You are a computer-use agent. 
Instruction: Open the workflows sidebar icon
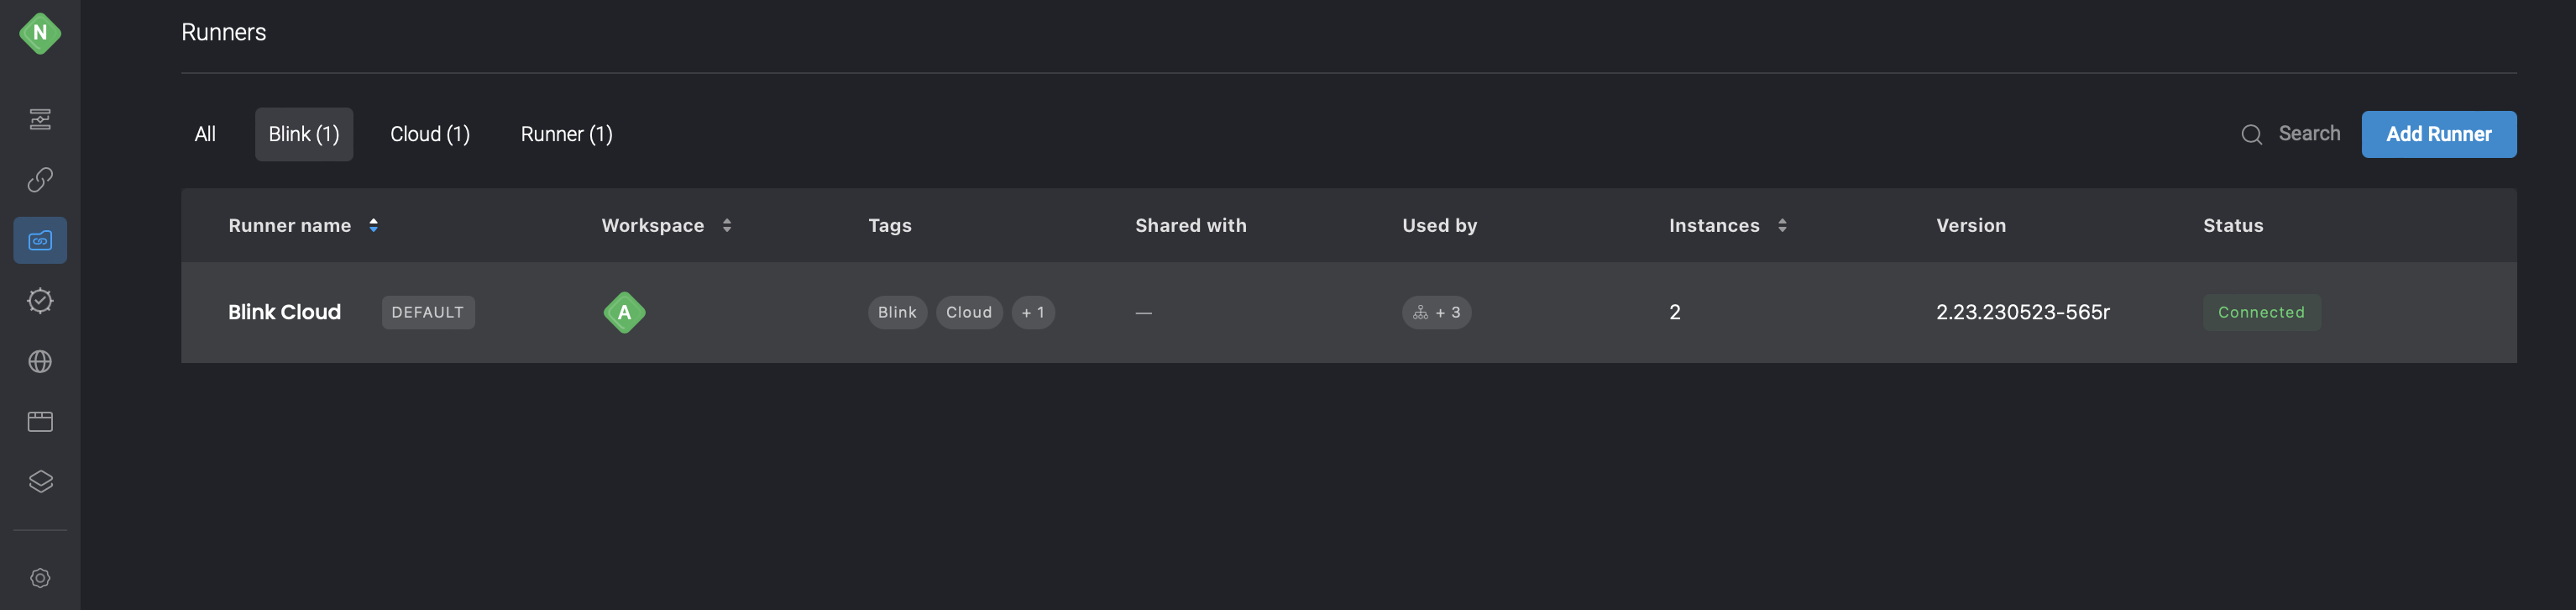pyautogui.click(x=40, y=120)
